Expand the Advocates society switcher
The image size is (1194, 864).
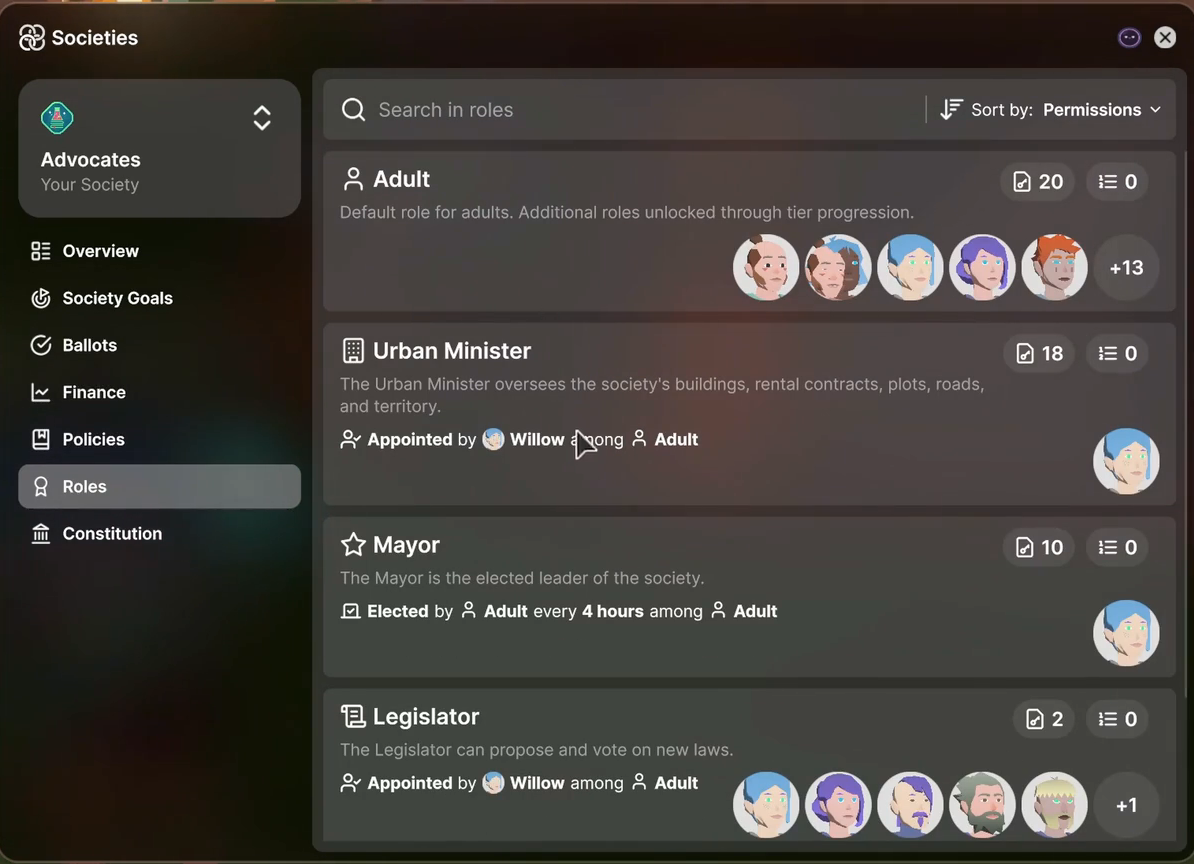pyautogui.click(x=262, y=118)
